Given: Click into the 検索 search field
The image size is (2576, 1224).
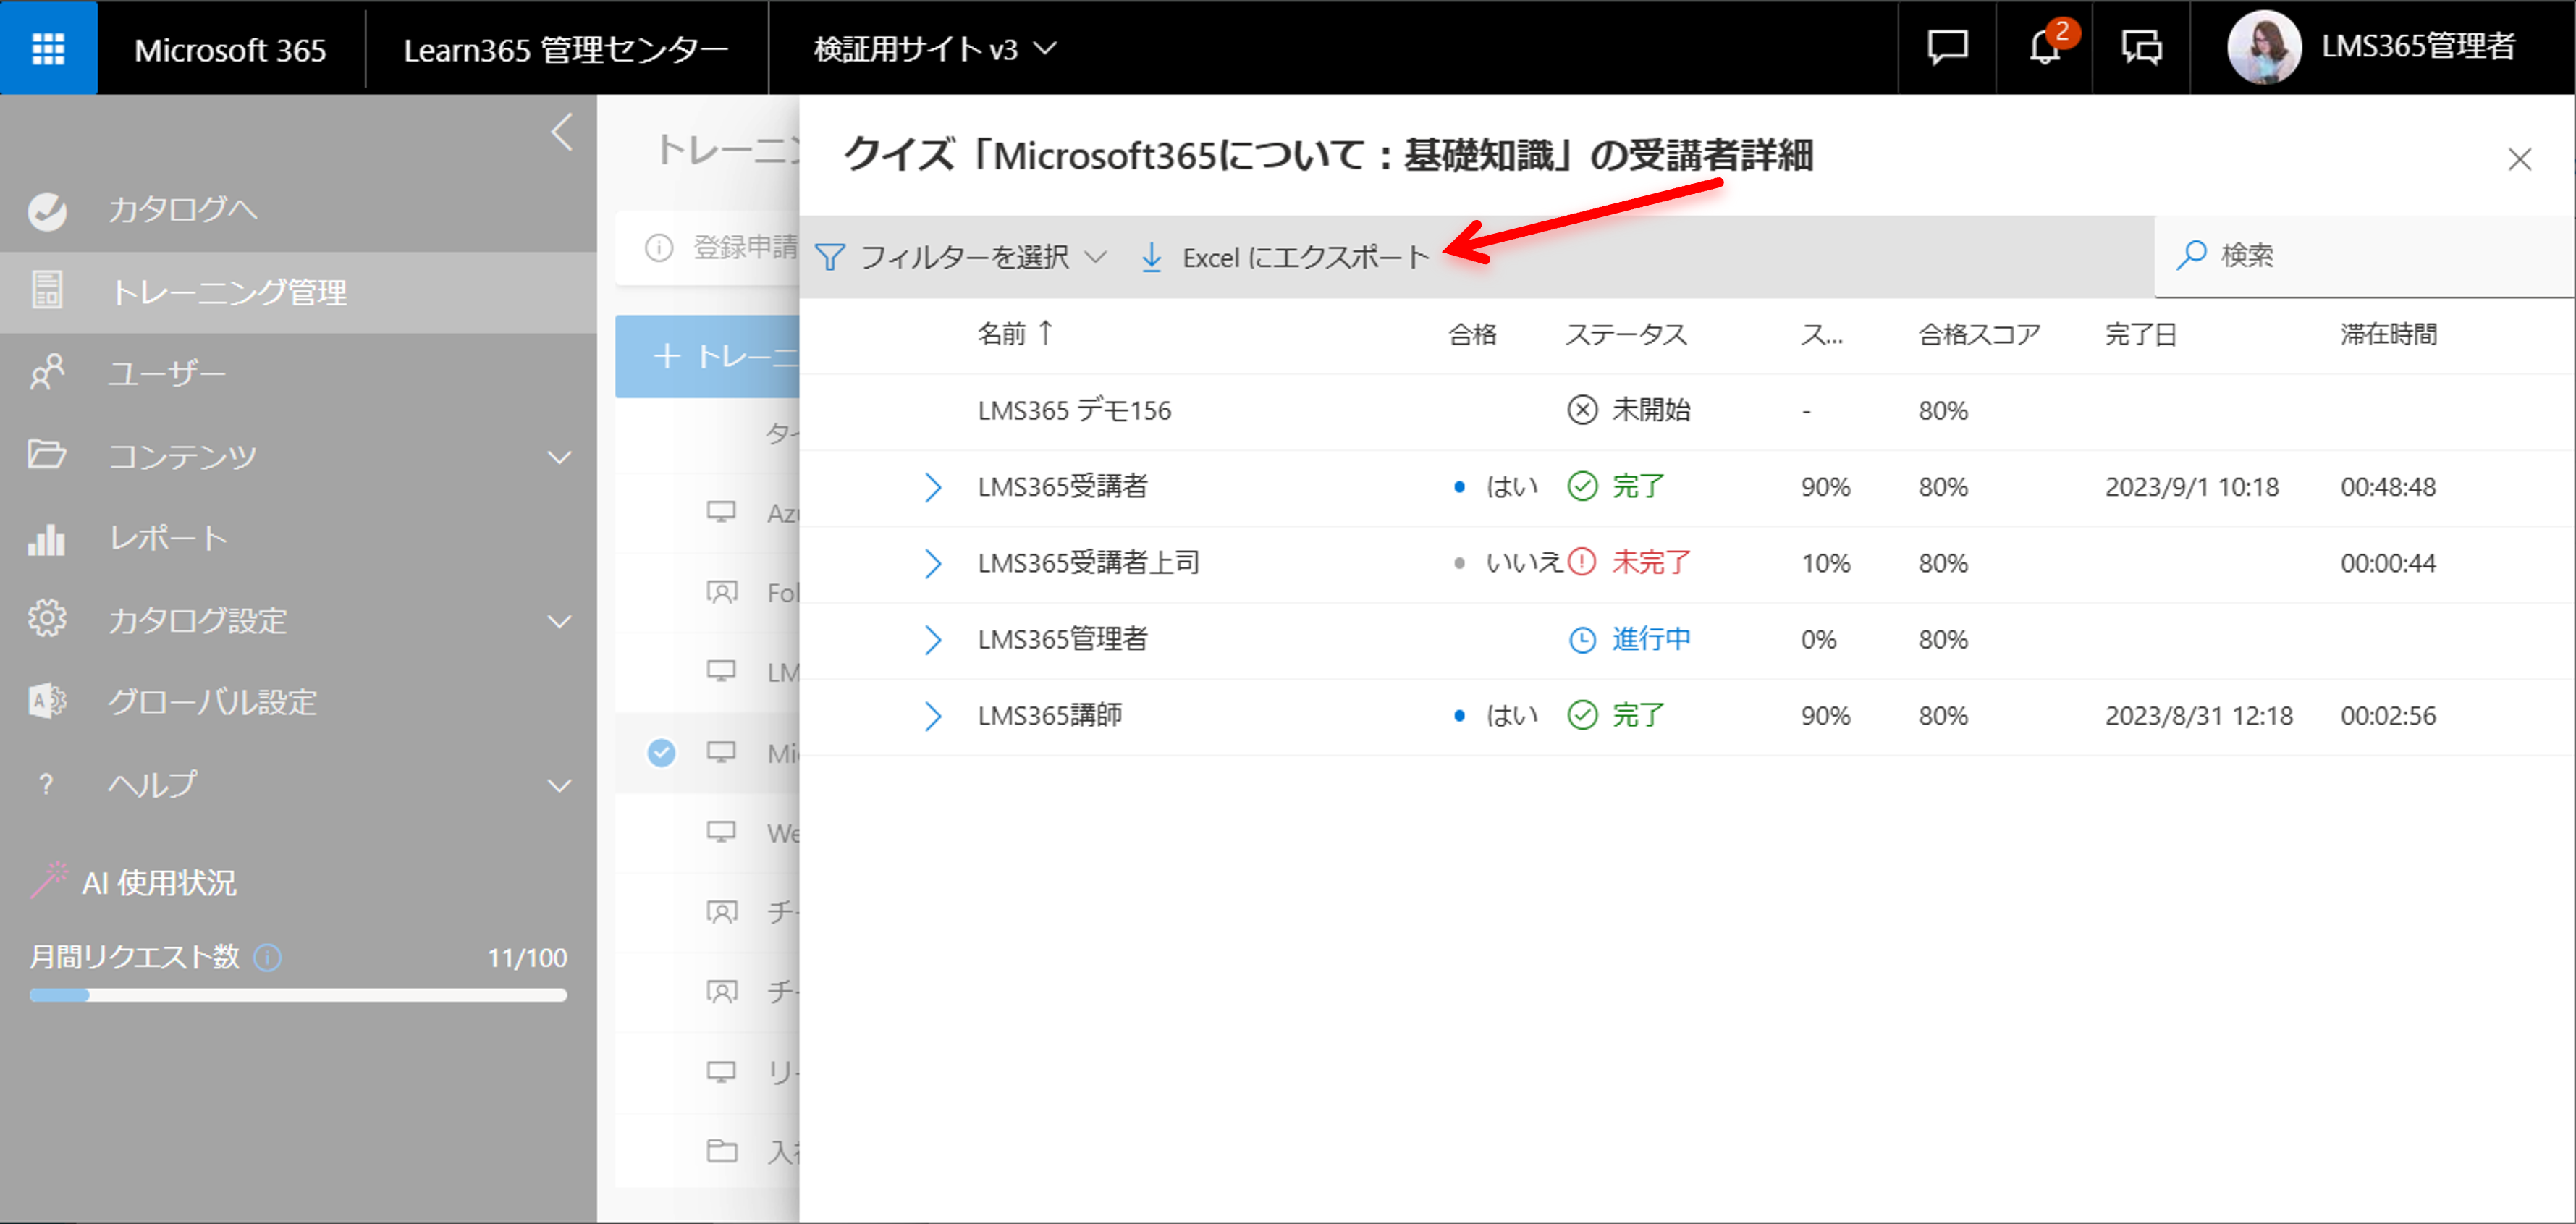Looking at the screenshot, I should pyautogui.click(x=2364, y=255).
